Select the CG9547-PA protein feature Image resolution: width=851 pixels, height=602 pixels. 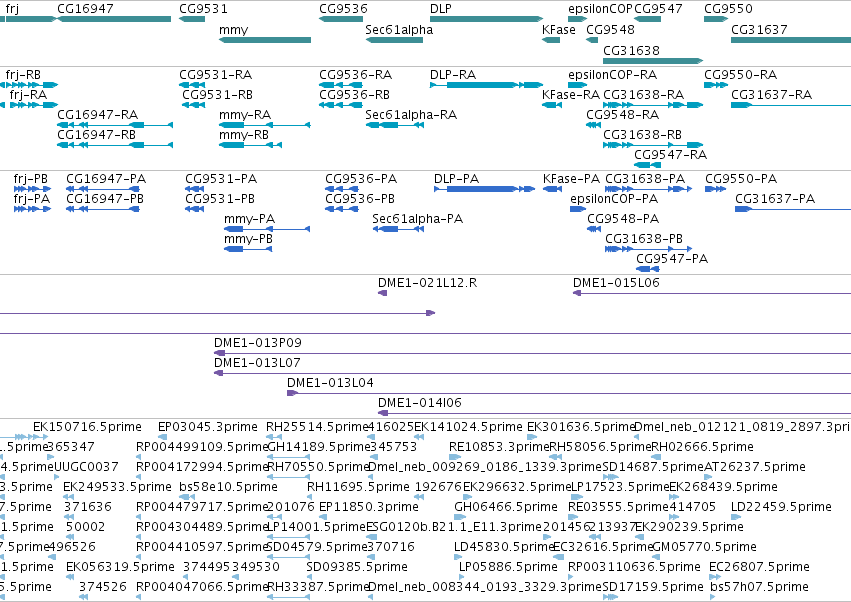pos(647,269)
